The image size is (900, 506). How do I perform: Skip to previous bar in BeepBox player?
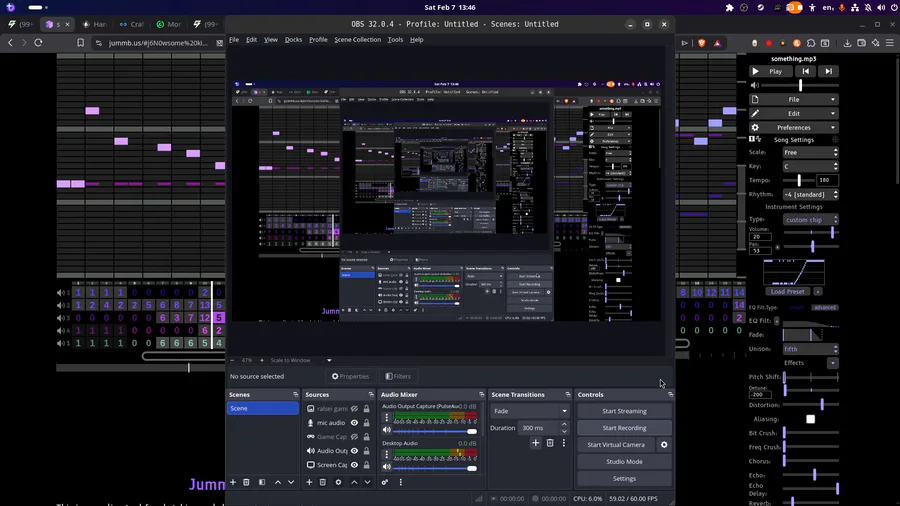806,71
